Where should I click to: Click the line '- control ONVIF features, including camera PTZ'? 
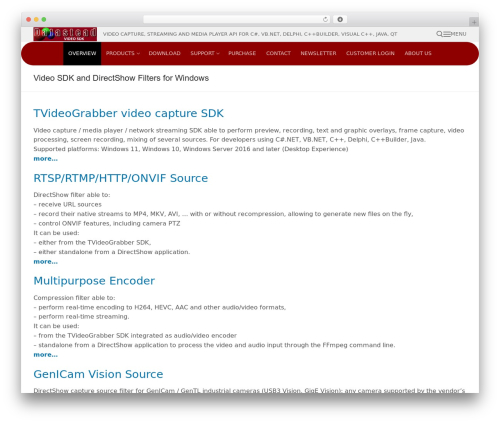[107, 223]
